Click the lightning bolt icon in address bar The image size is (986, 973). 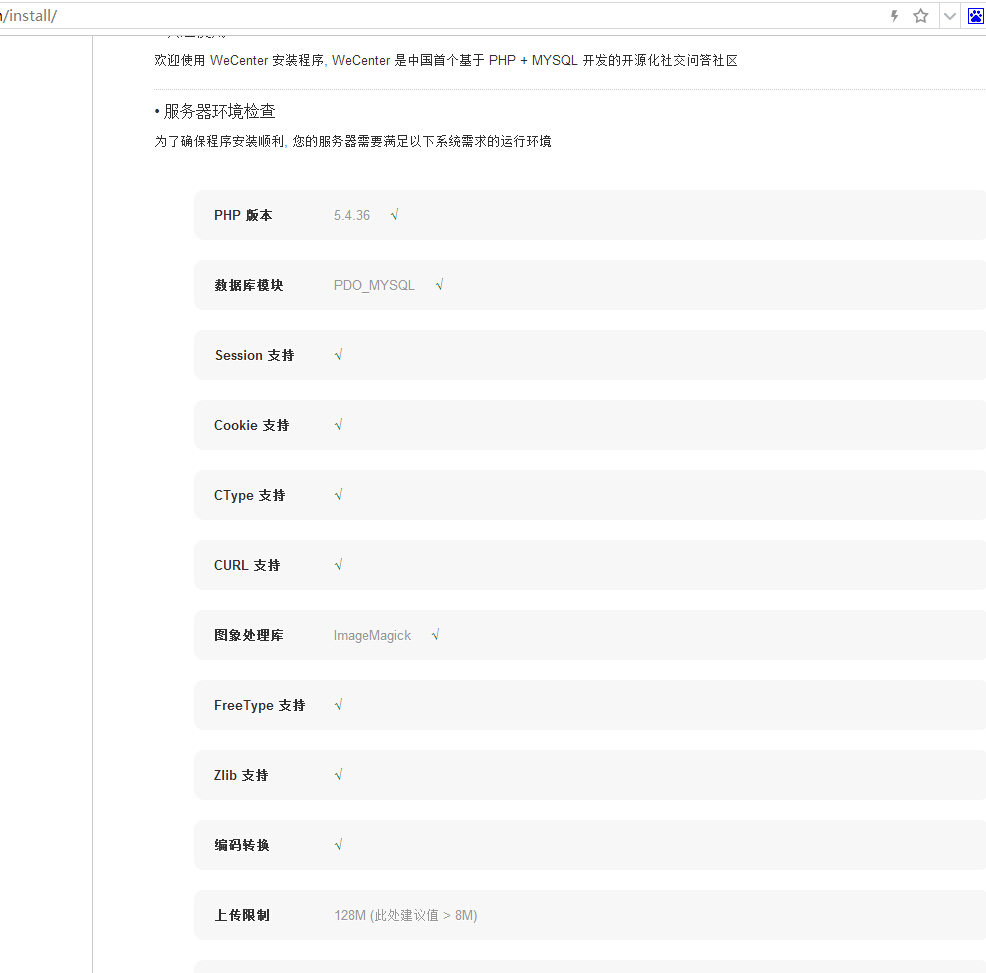pos(894,16)
